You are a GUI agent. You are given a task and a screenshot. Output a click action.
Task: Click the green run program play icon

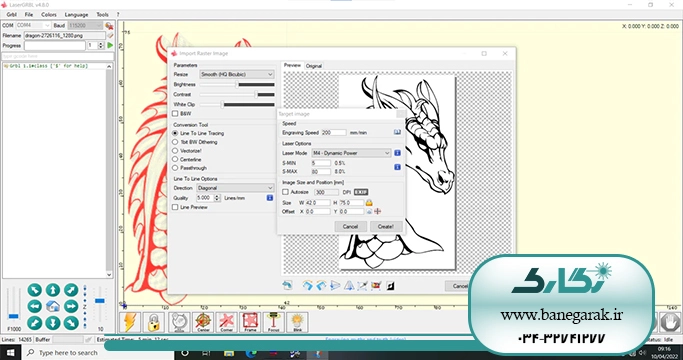tap(110, 45)
